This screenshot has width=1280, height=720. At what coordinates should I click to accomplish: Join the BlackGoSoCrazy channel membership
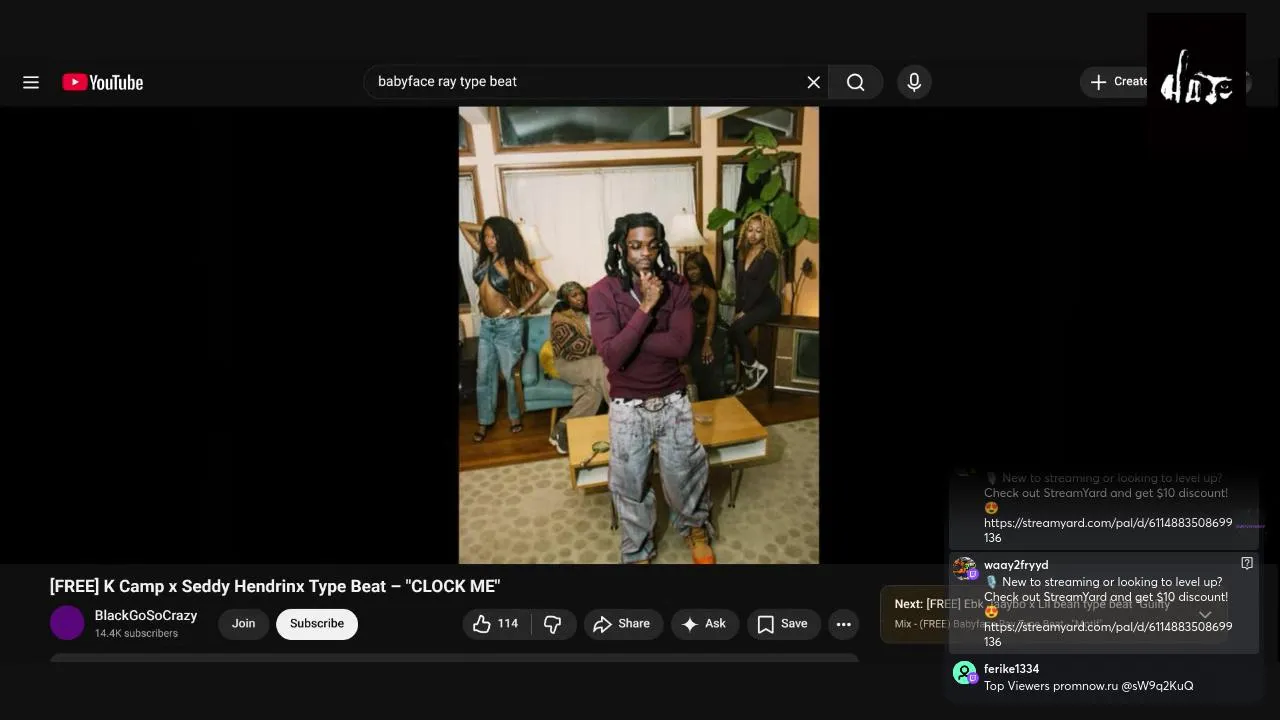click(244, 624)
